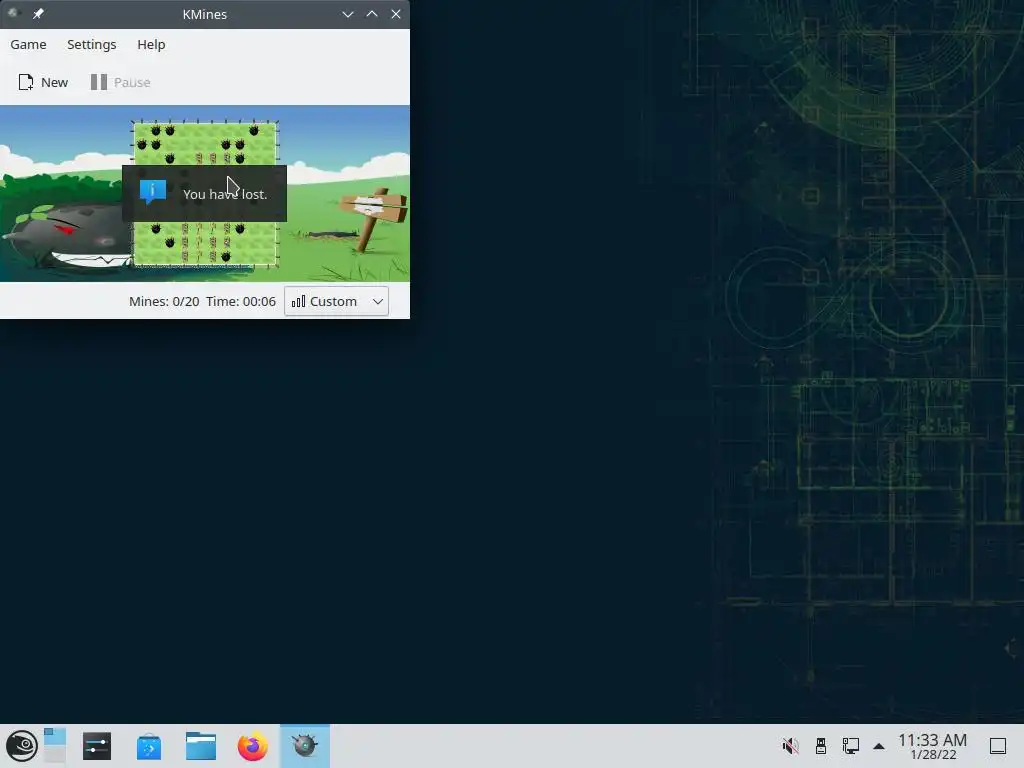Maximize the KMines window
Viewport: 1024px width, 768px height.
(x=372, y=14)
